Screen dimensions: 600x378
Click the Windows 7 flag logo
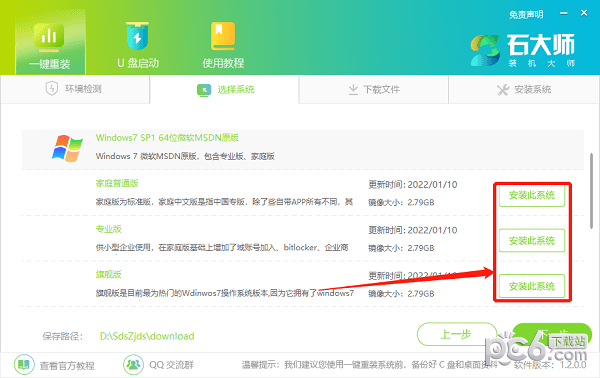(x=67, y=148)
